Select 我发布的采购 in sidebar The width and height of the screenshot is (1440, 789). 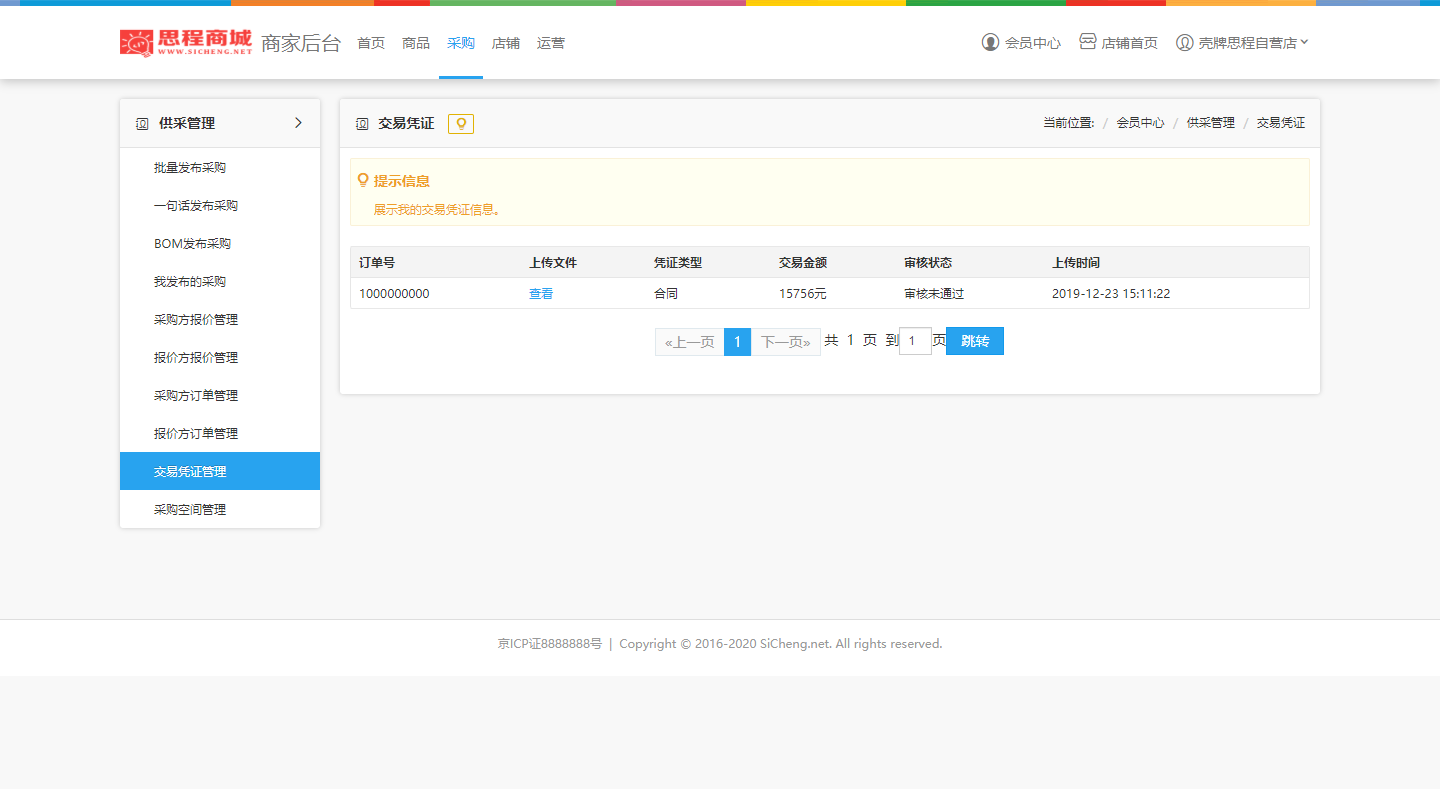pyautogui.click(x=220, y=281)
